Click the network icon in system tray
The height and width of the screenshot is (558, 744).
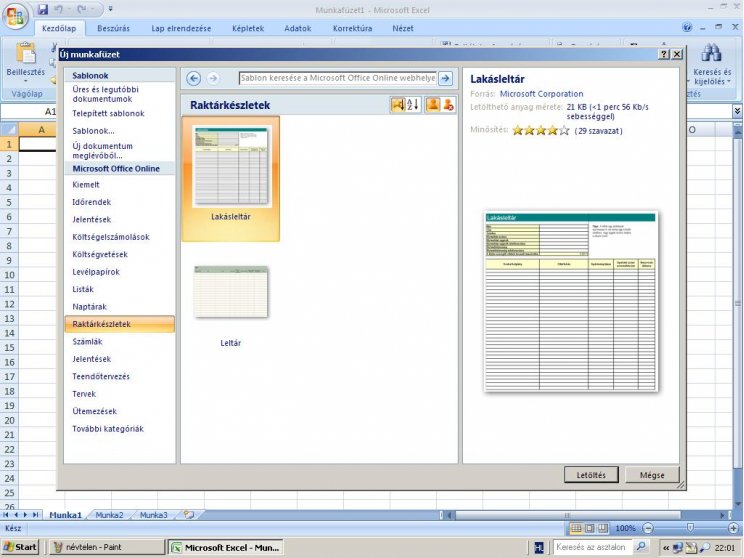(678, 547)
